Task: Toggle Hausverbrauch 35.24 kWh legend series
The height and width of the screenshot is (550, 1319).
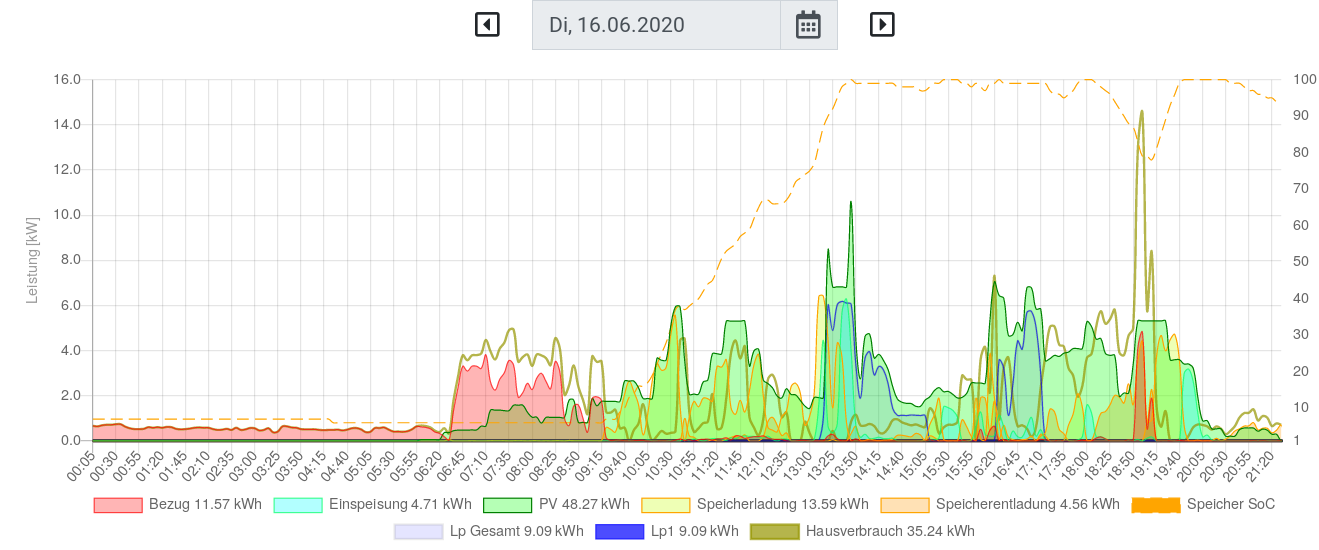Action: tap(863, 531)
